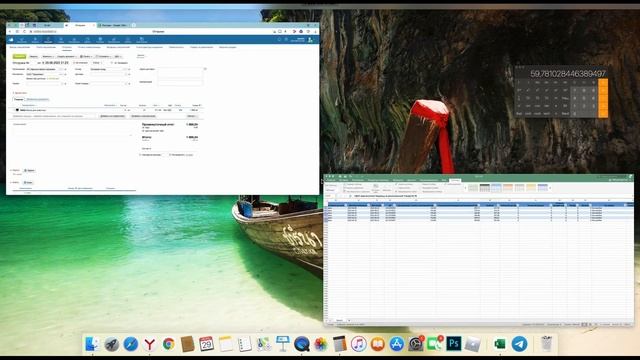Open the Главная ribbon tab in Excel

click(331, 180)
